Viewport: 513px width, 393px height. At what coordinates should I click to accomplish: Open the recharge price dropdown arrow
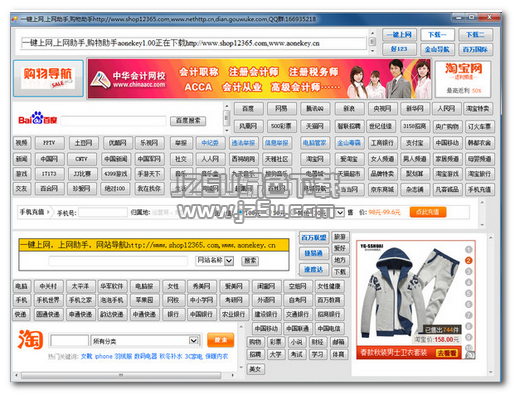click(339, 212)
